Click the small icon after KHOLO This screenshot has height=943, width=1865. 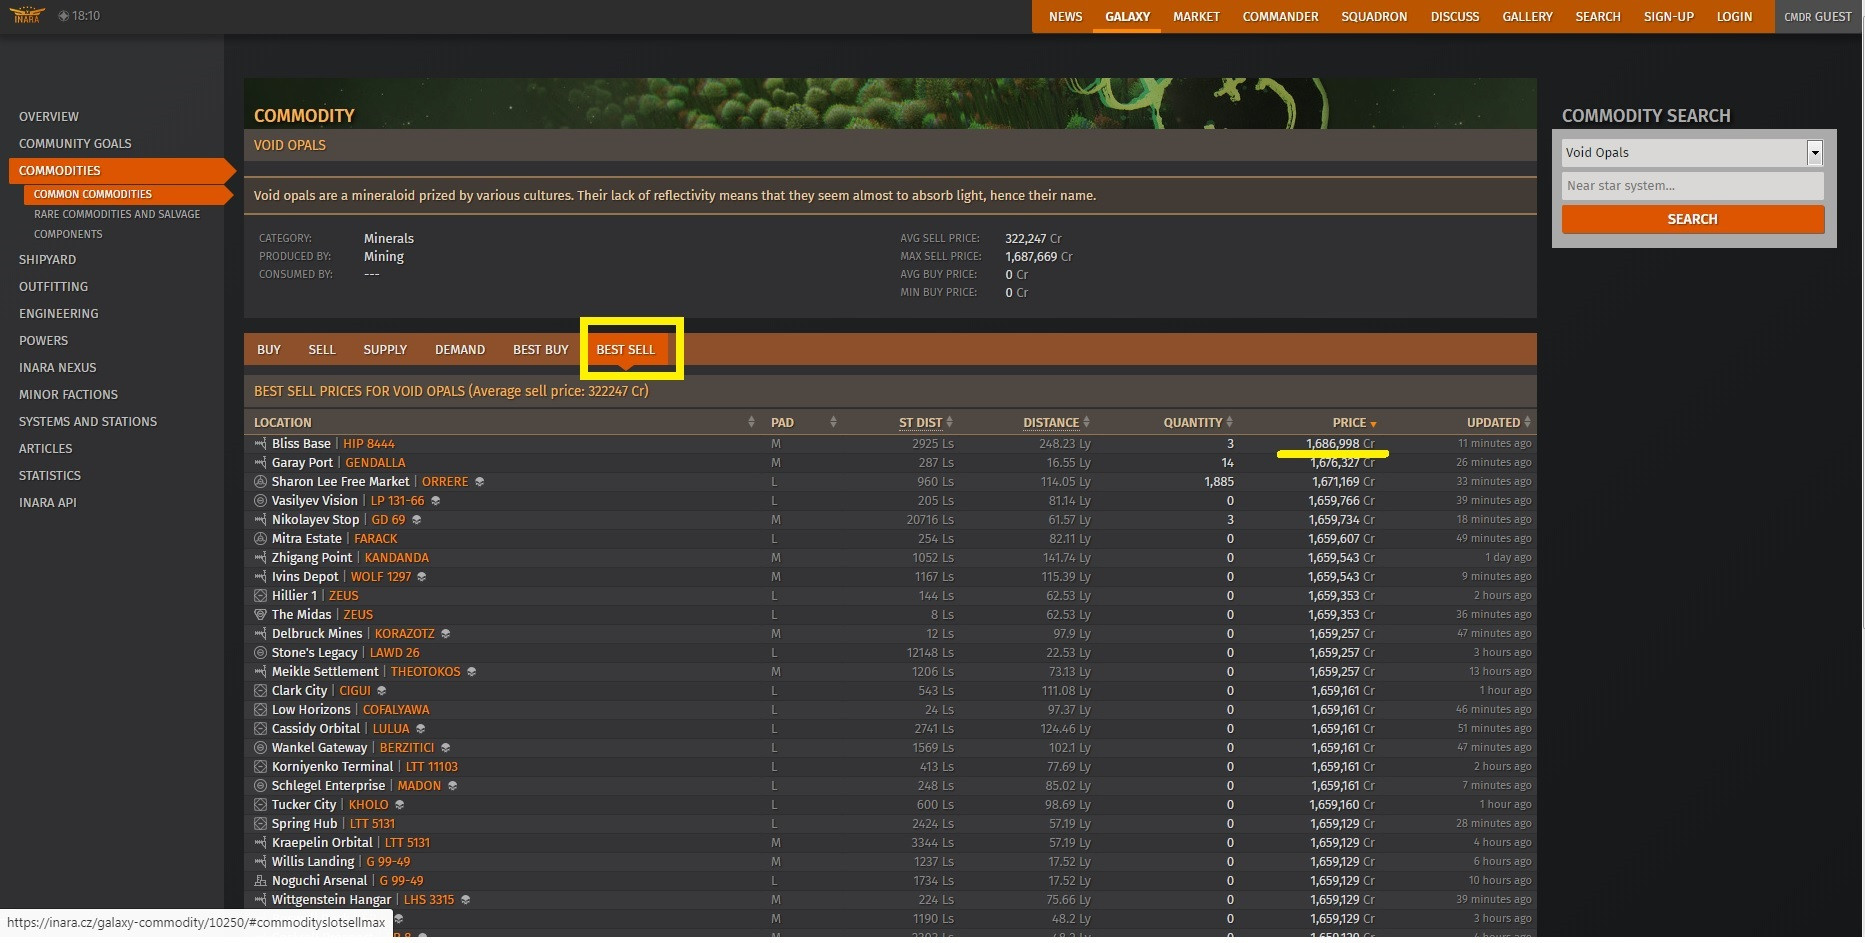pyautogui.click(x=400, y=805)
